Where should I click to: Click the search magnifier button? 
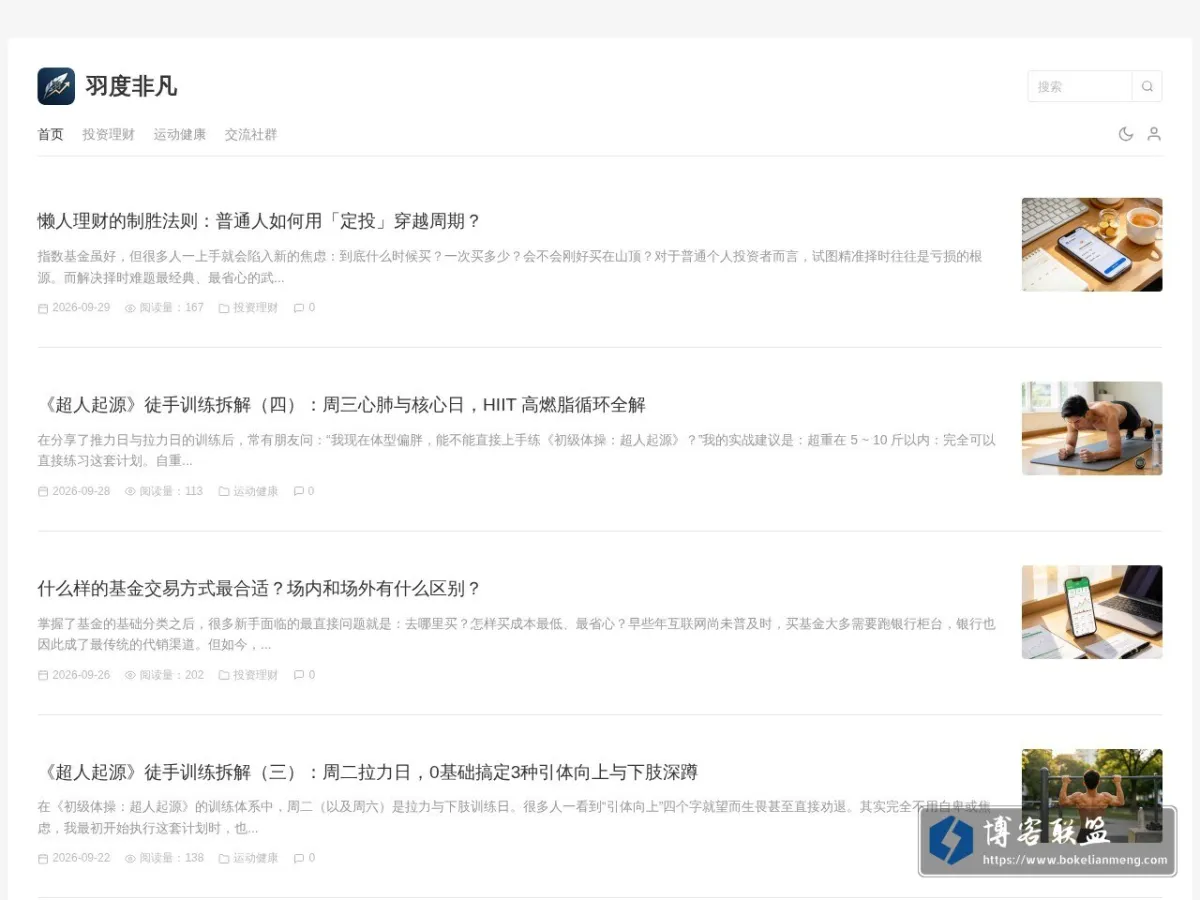tap(1147, 86)
